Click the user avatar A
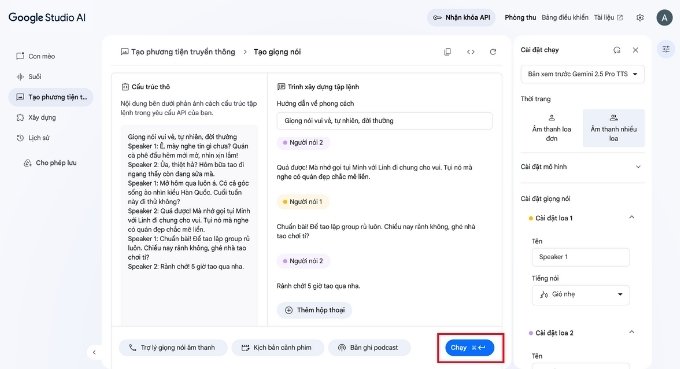The image size is (680, 369). pyautogui.click(x=664, y=18)
